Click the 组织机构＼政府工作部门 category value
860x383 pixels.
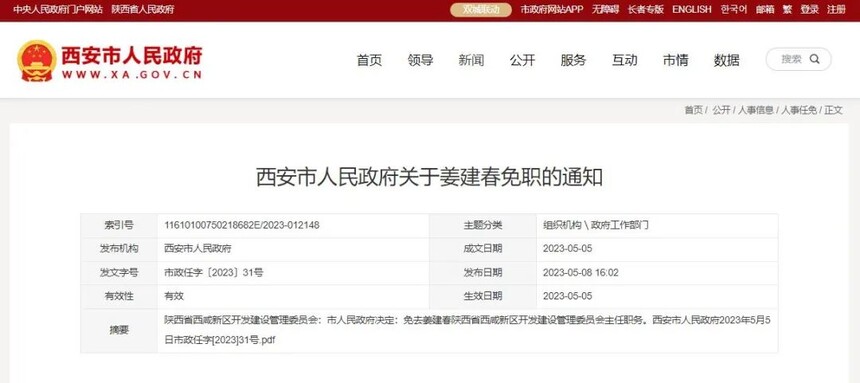point(596,225)
